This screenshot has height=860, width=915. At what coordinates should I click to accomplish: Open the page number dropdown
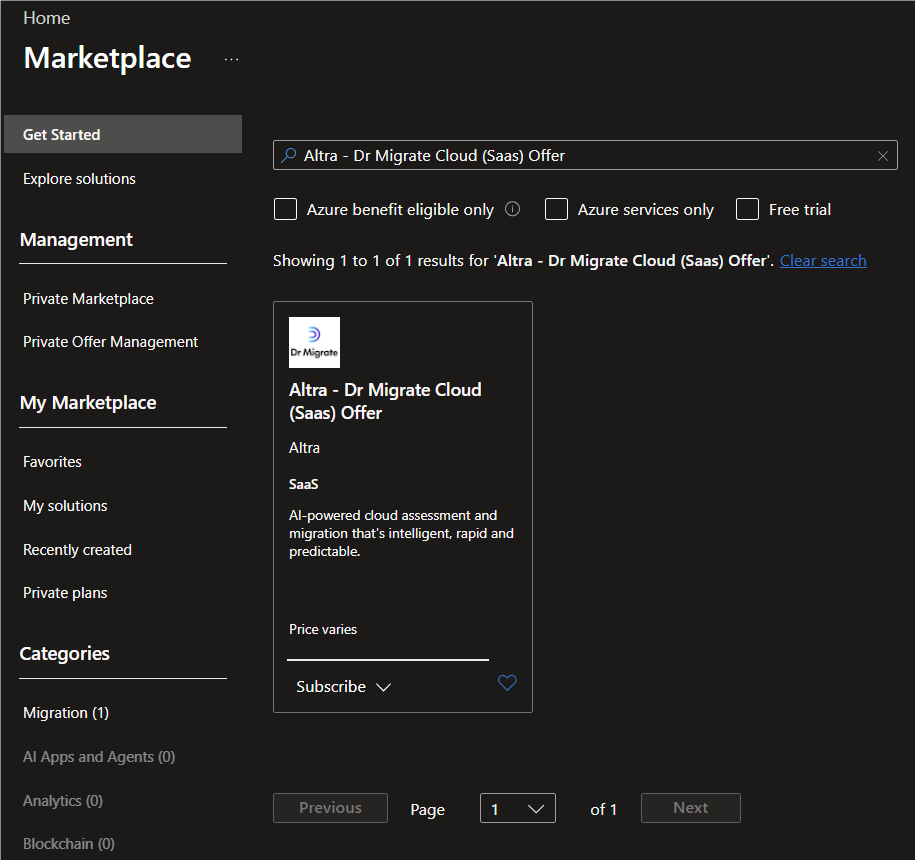pos(518,808)
